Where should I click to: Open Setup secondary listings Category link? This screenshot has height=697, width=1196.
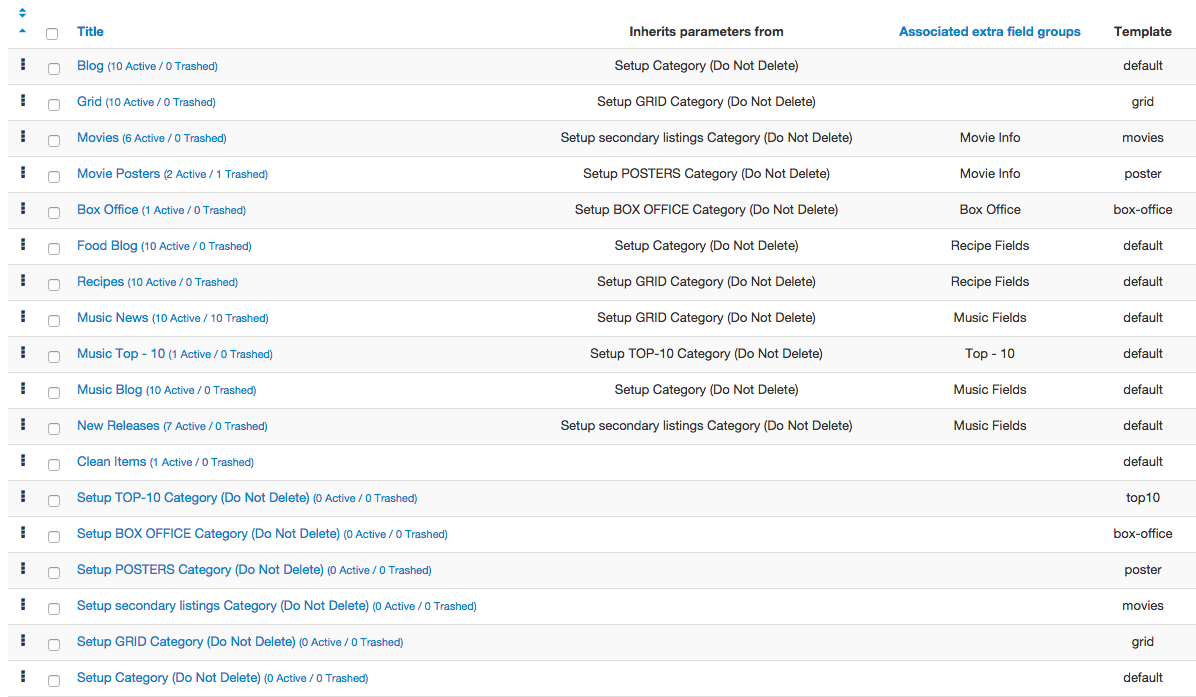223,605
